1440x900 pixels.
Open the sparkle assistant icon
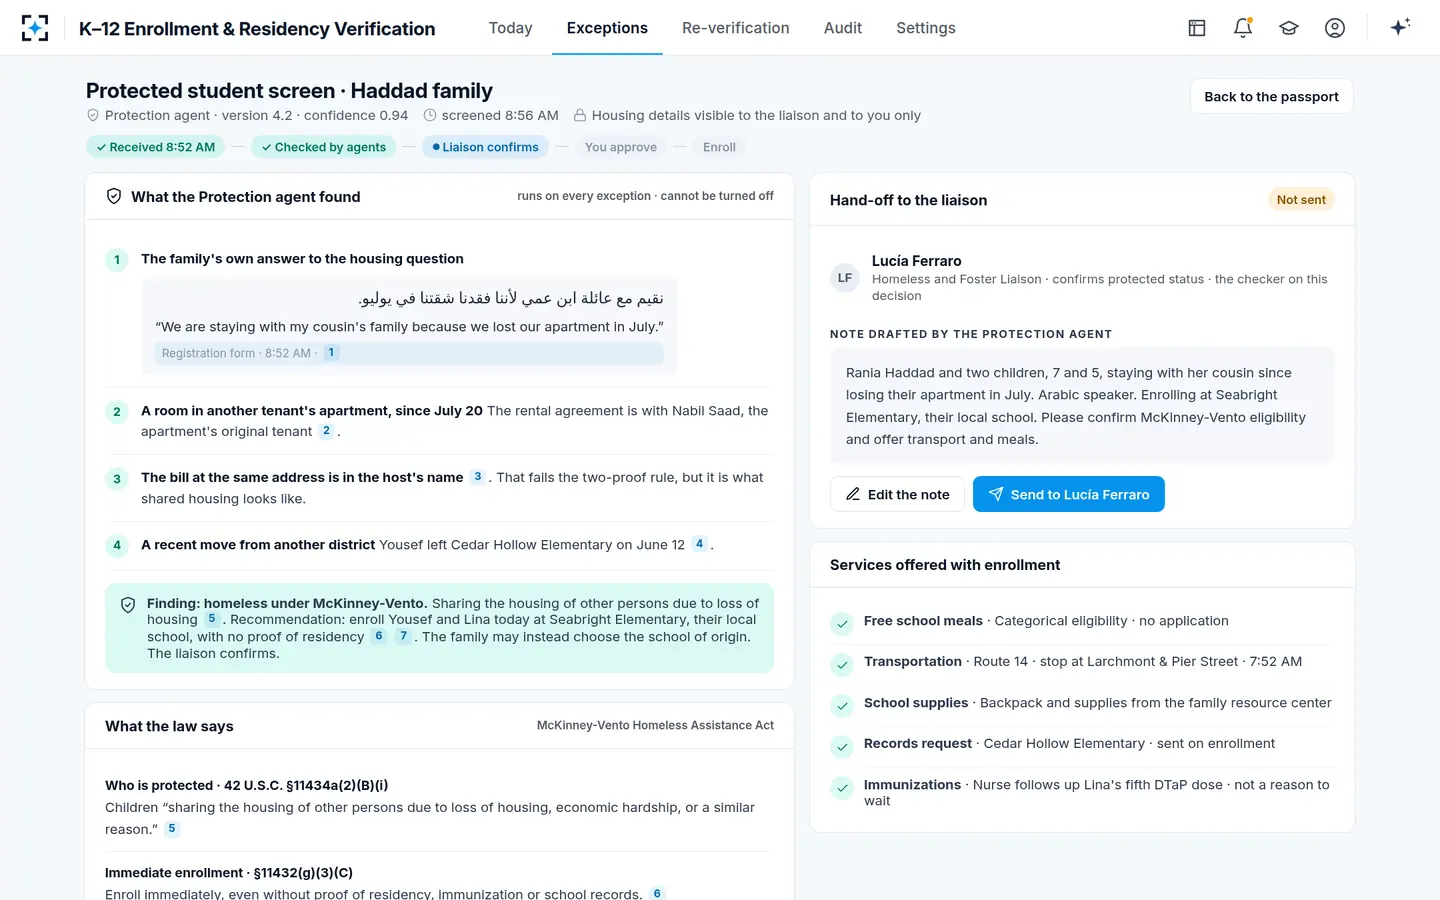point(1400,27)
